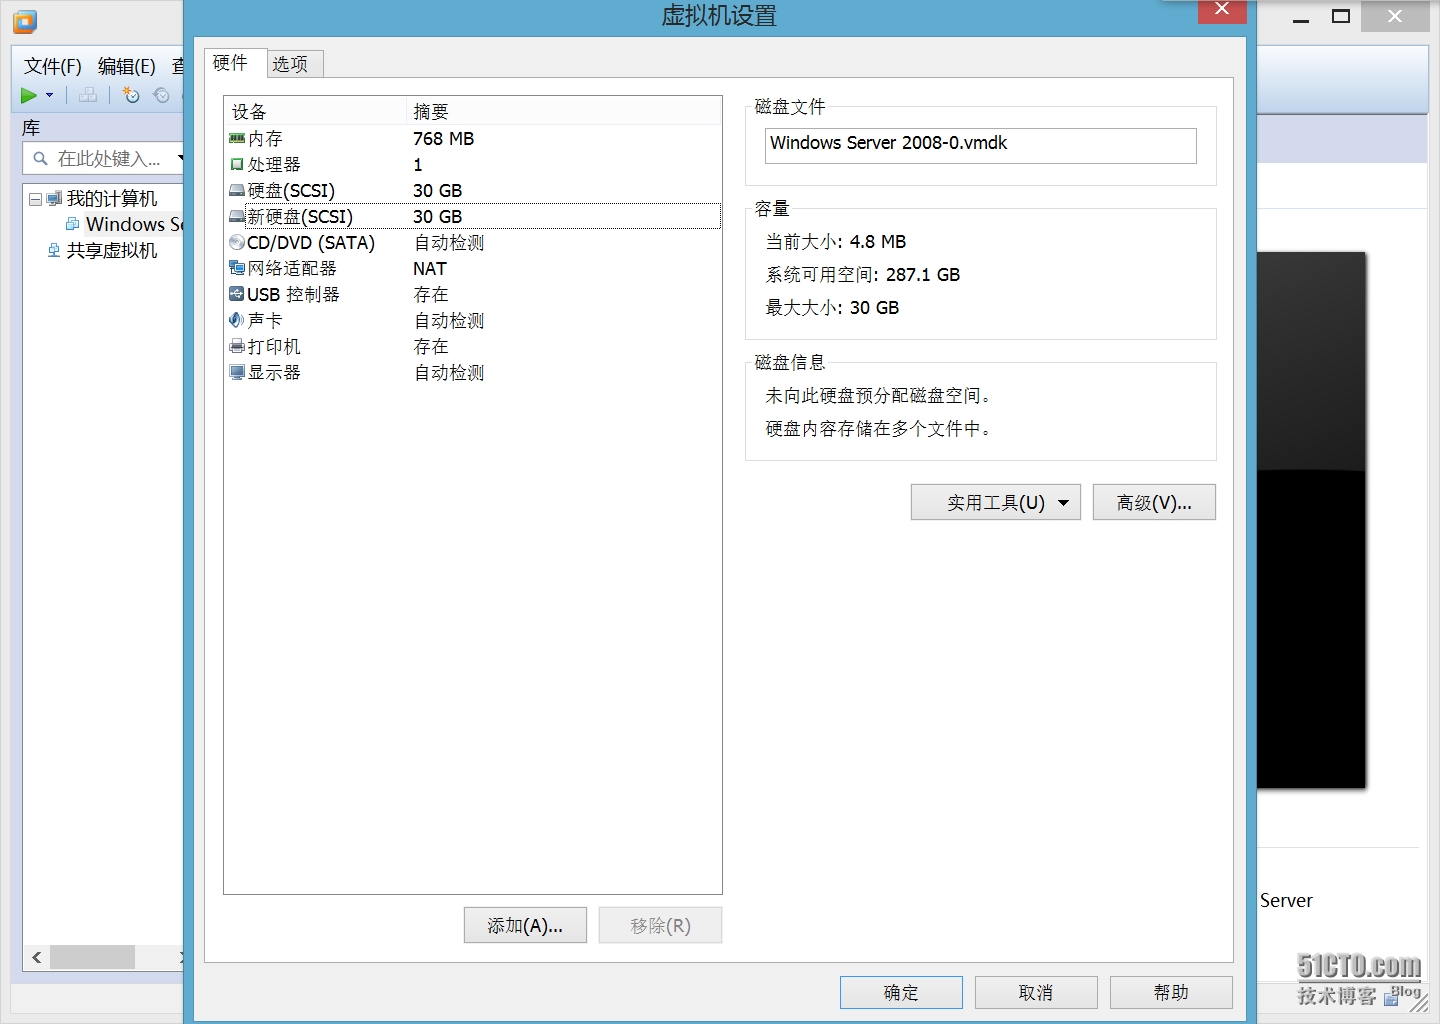Open the 编辑(E) menu

127,66
